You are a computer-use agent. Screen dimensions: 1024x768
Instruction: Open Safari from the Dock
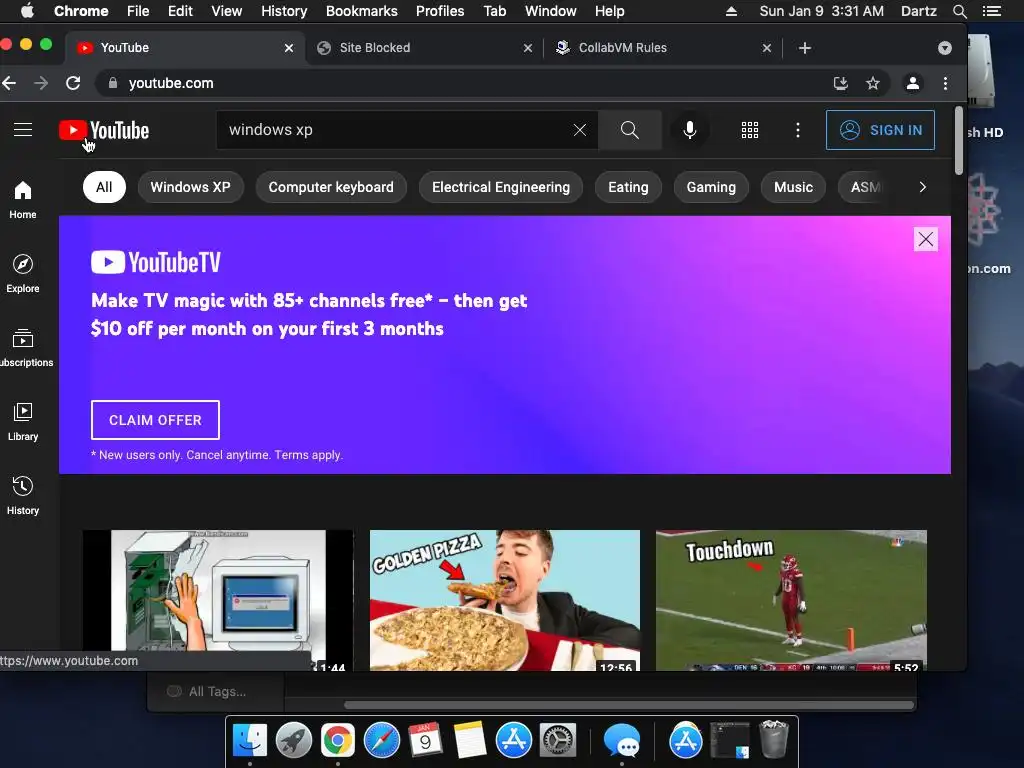[381, 740]
